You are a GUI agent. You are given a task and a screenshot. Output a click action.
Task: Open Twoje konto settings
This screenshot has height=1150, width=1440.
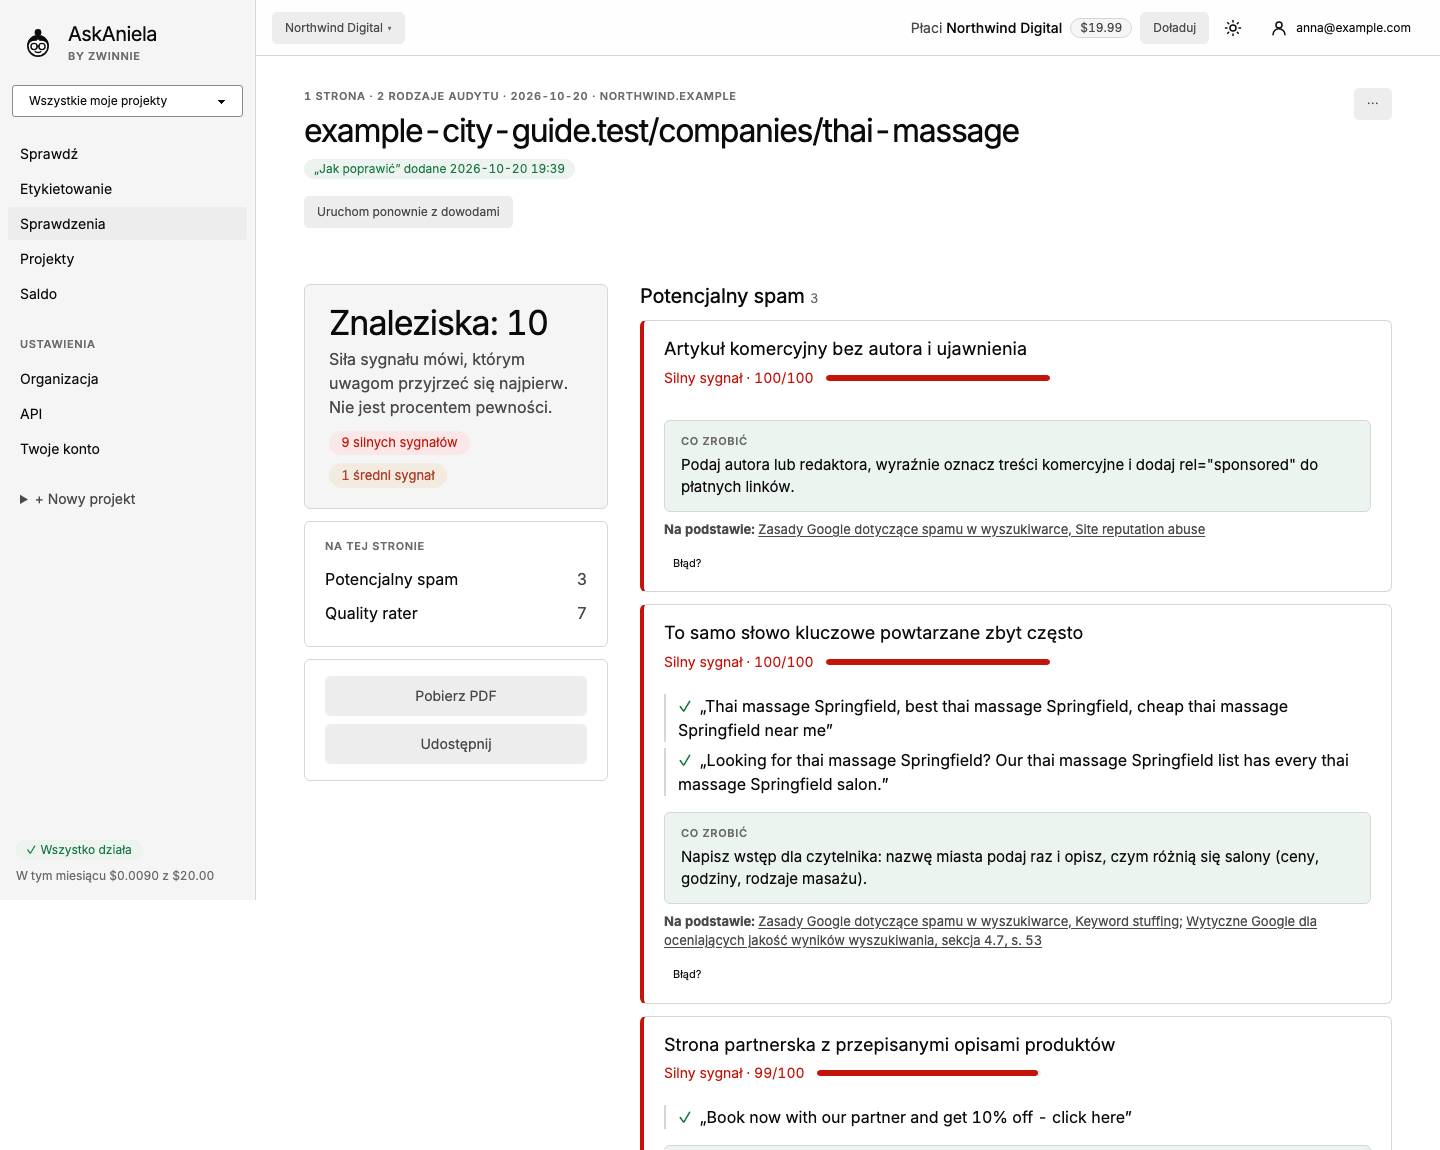tap(127, 449)
